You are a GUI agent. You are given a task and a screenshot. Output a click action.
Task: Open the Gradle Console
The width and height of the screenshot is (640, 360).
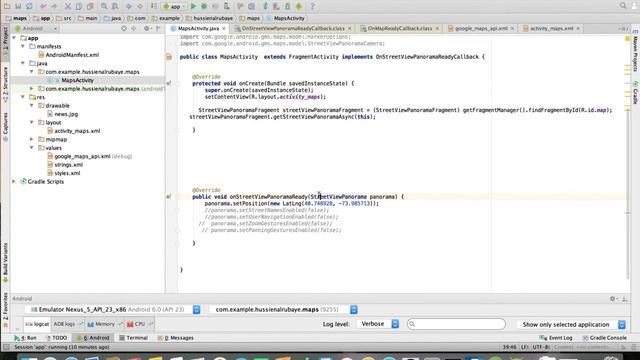pyautogui.click(x=604, y=338)
